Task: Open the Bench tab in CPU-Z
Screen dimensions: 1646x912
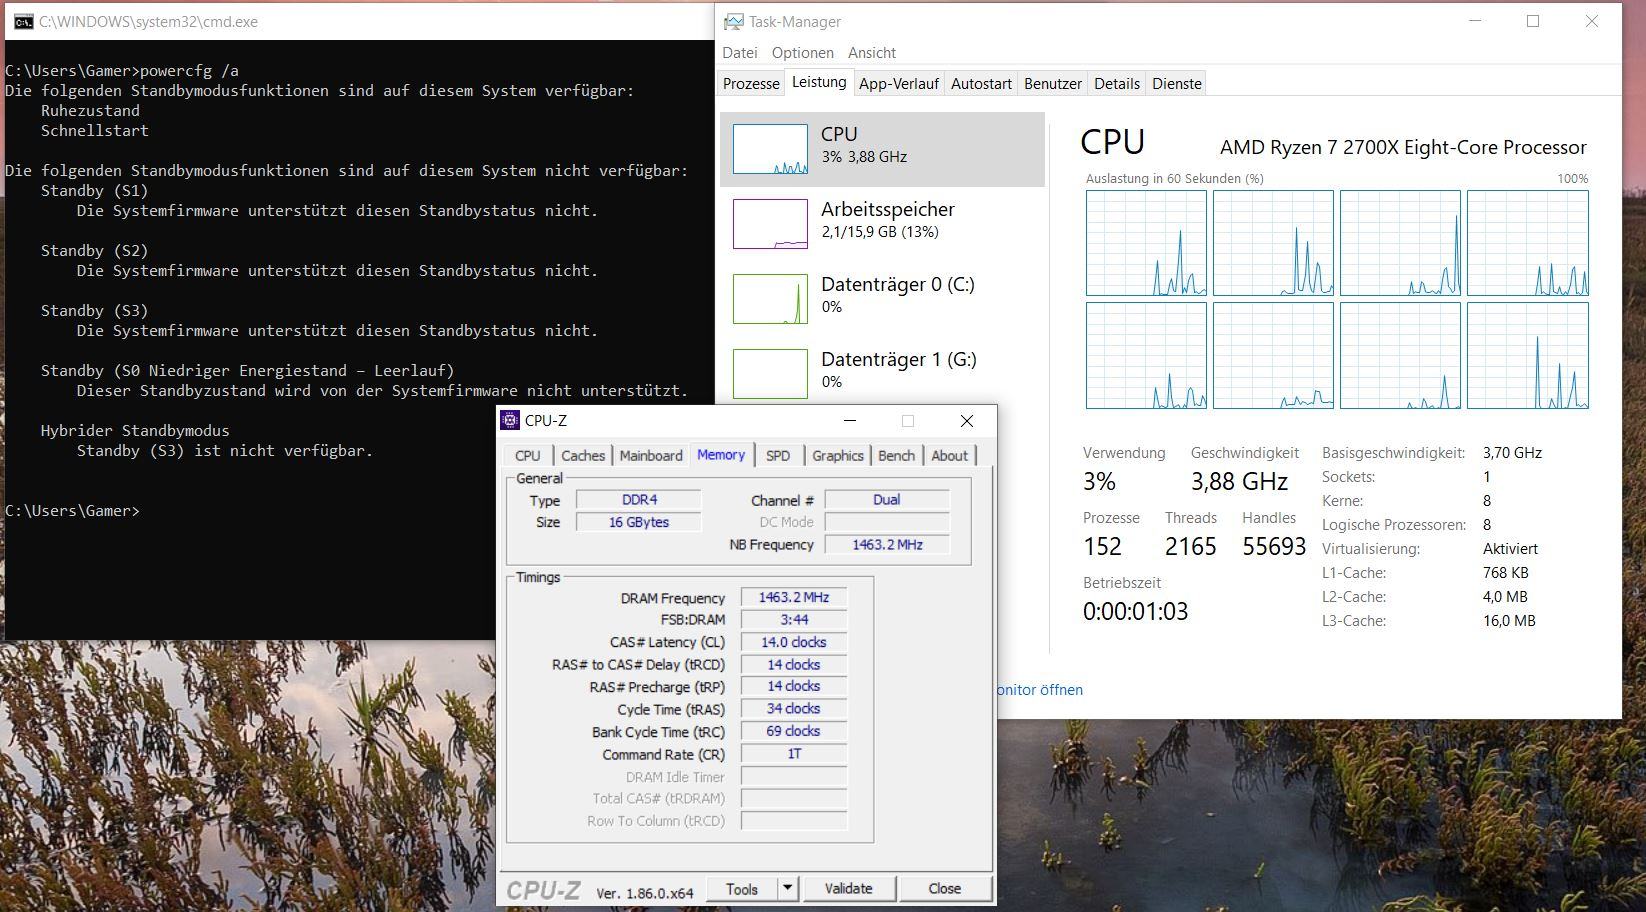Action: click(x=897, y=455)
